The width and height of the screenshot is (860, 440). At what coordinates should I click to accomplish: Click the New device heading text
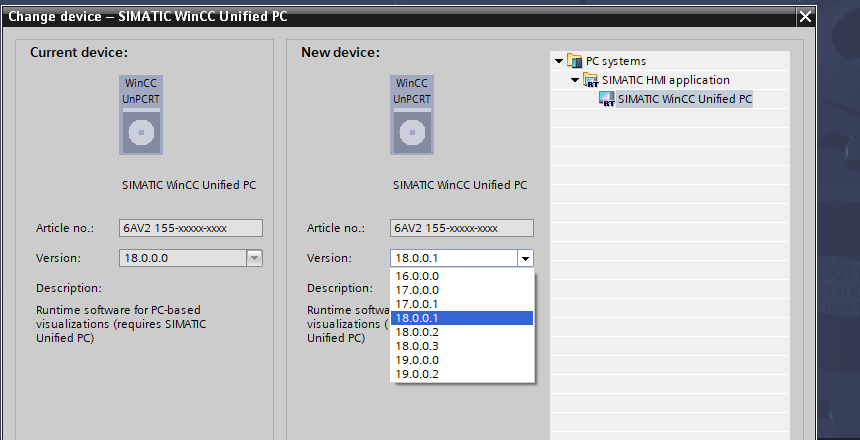(x=341, y=53)
